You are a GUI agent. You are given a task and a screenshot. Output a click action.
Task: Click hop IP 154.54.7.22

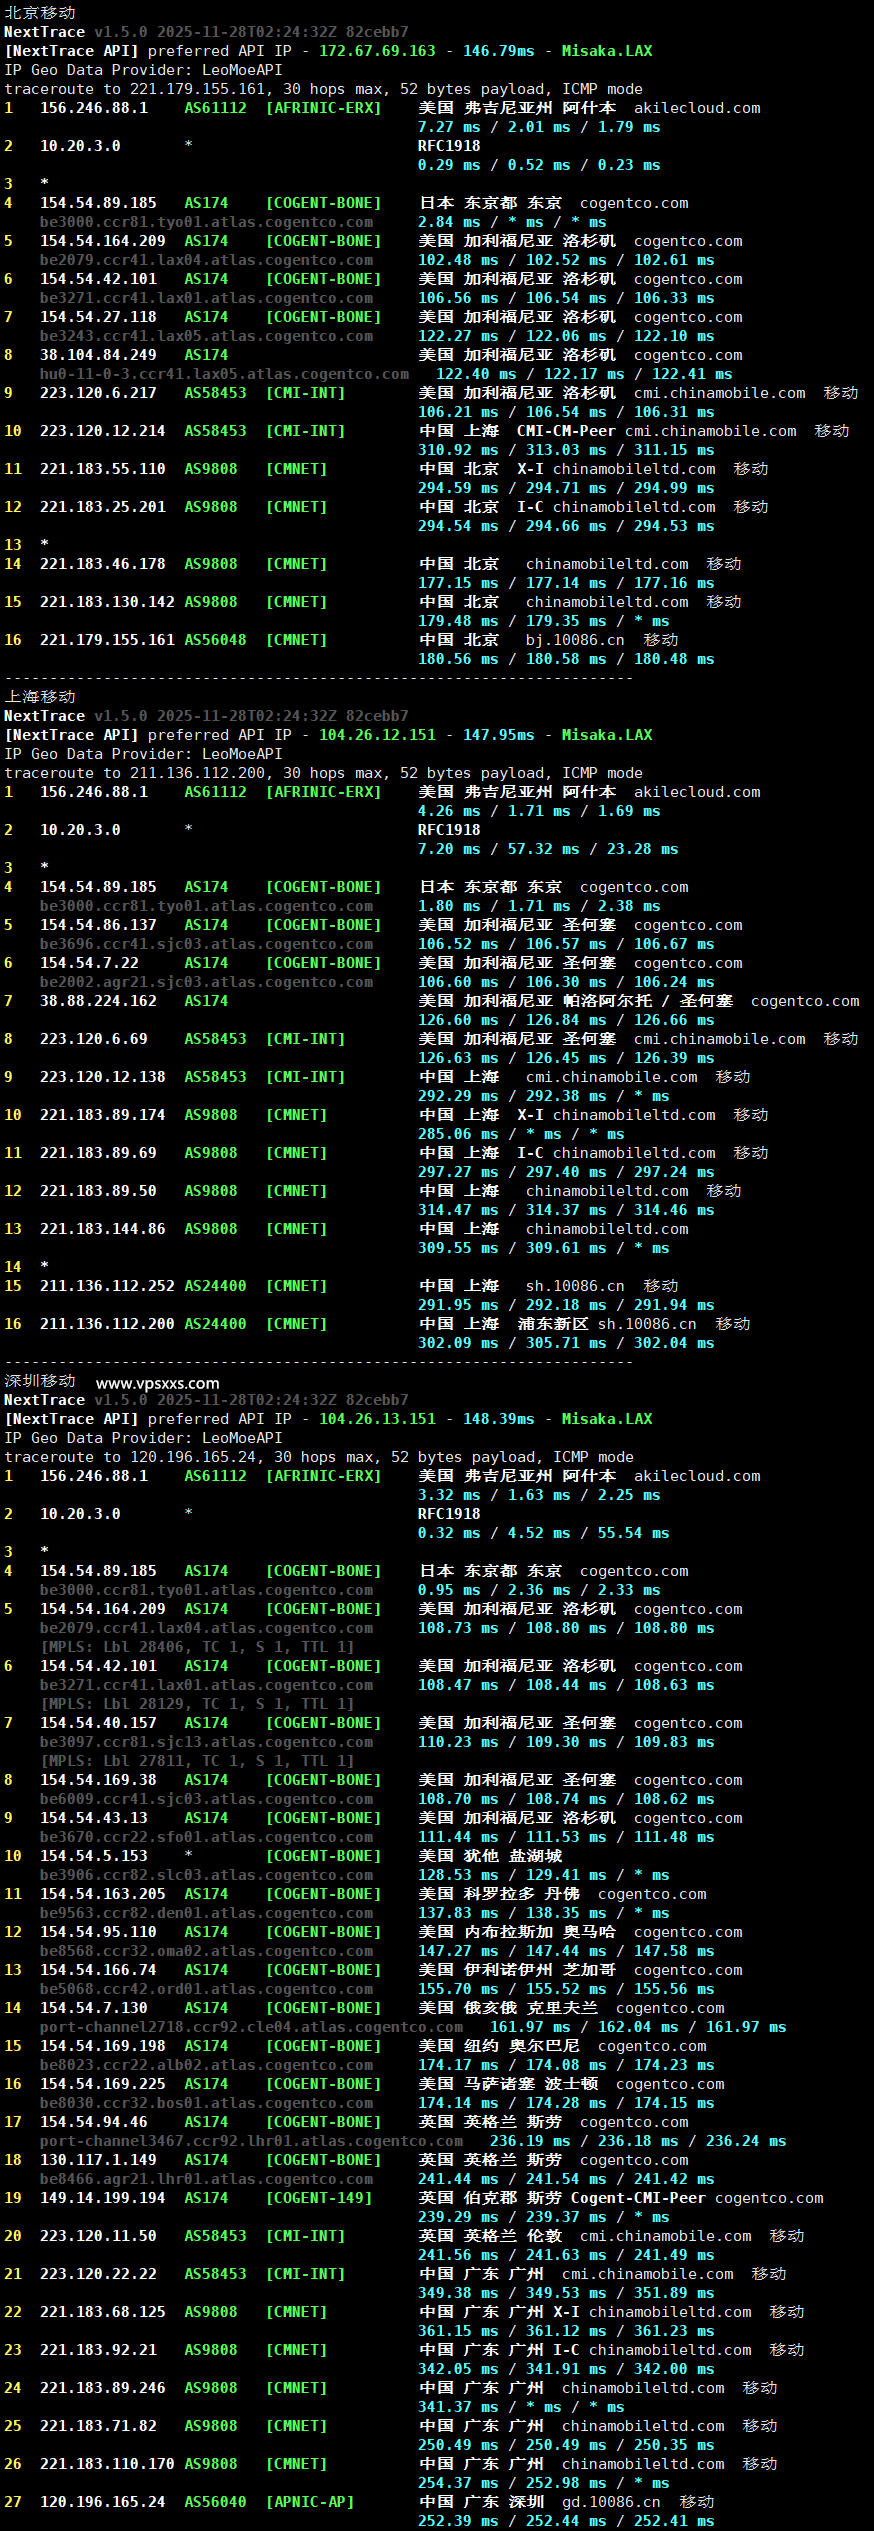[x=89, y=963]
